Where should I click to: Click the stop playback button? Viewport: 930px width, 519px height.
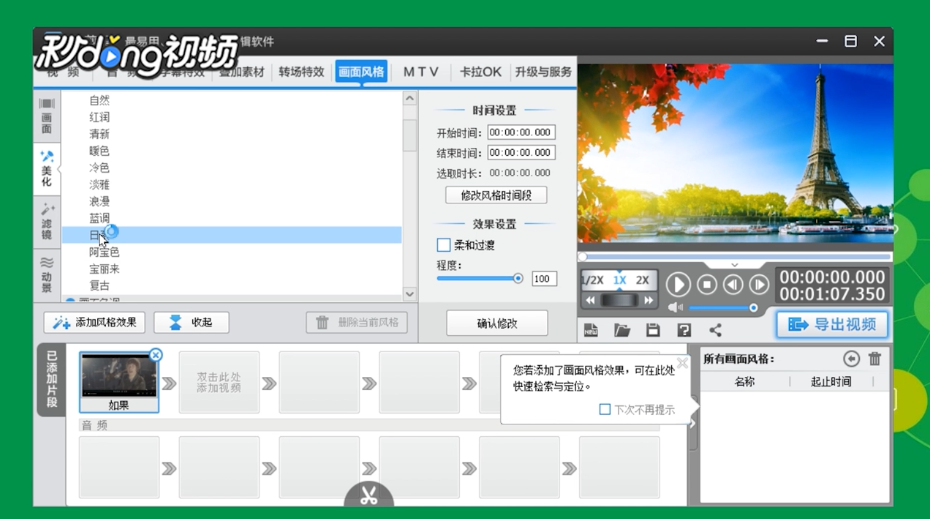(706, 285)
